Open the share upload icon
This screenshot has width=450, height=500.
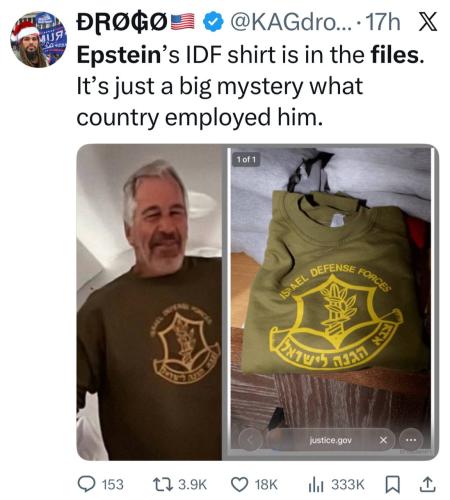tap(428, 484)
